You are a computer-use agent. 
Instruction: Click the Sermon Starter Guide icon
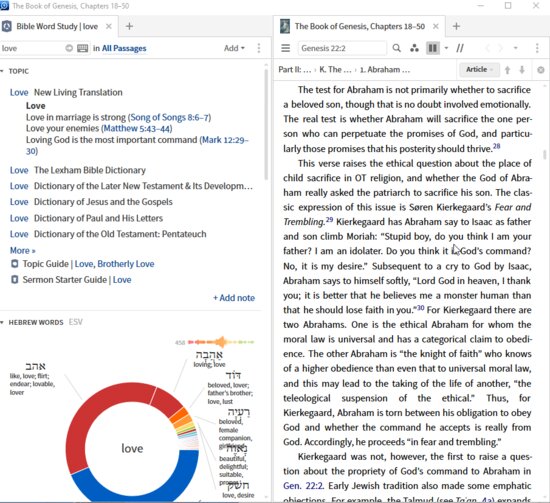click(x=14, y=280)
